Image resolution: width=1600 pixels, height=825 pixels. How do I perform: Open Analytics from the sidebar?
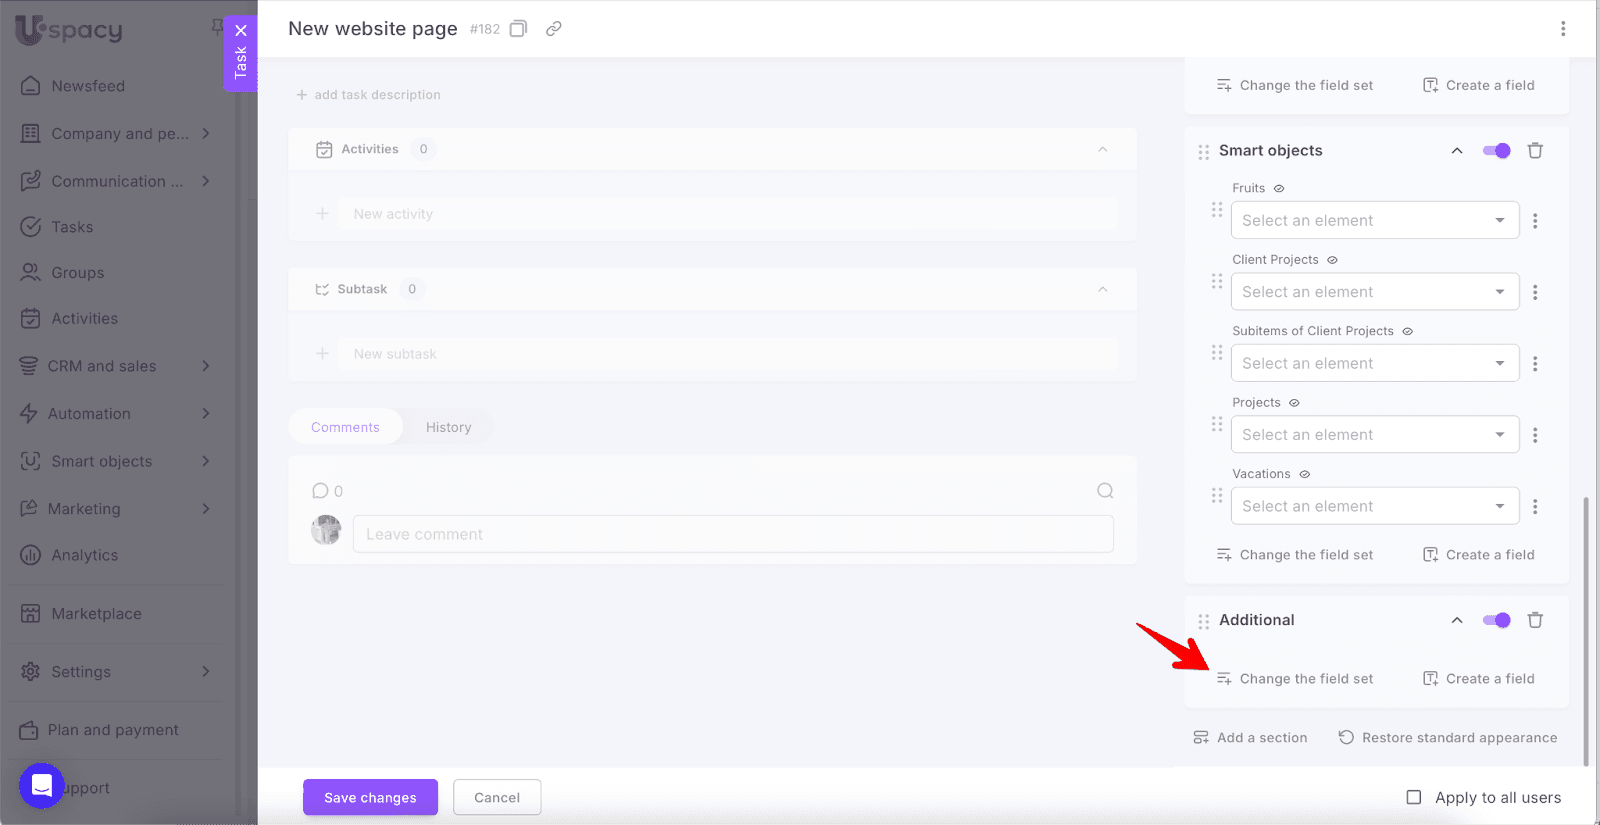[x=85, y=555]
